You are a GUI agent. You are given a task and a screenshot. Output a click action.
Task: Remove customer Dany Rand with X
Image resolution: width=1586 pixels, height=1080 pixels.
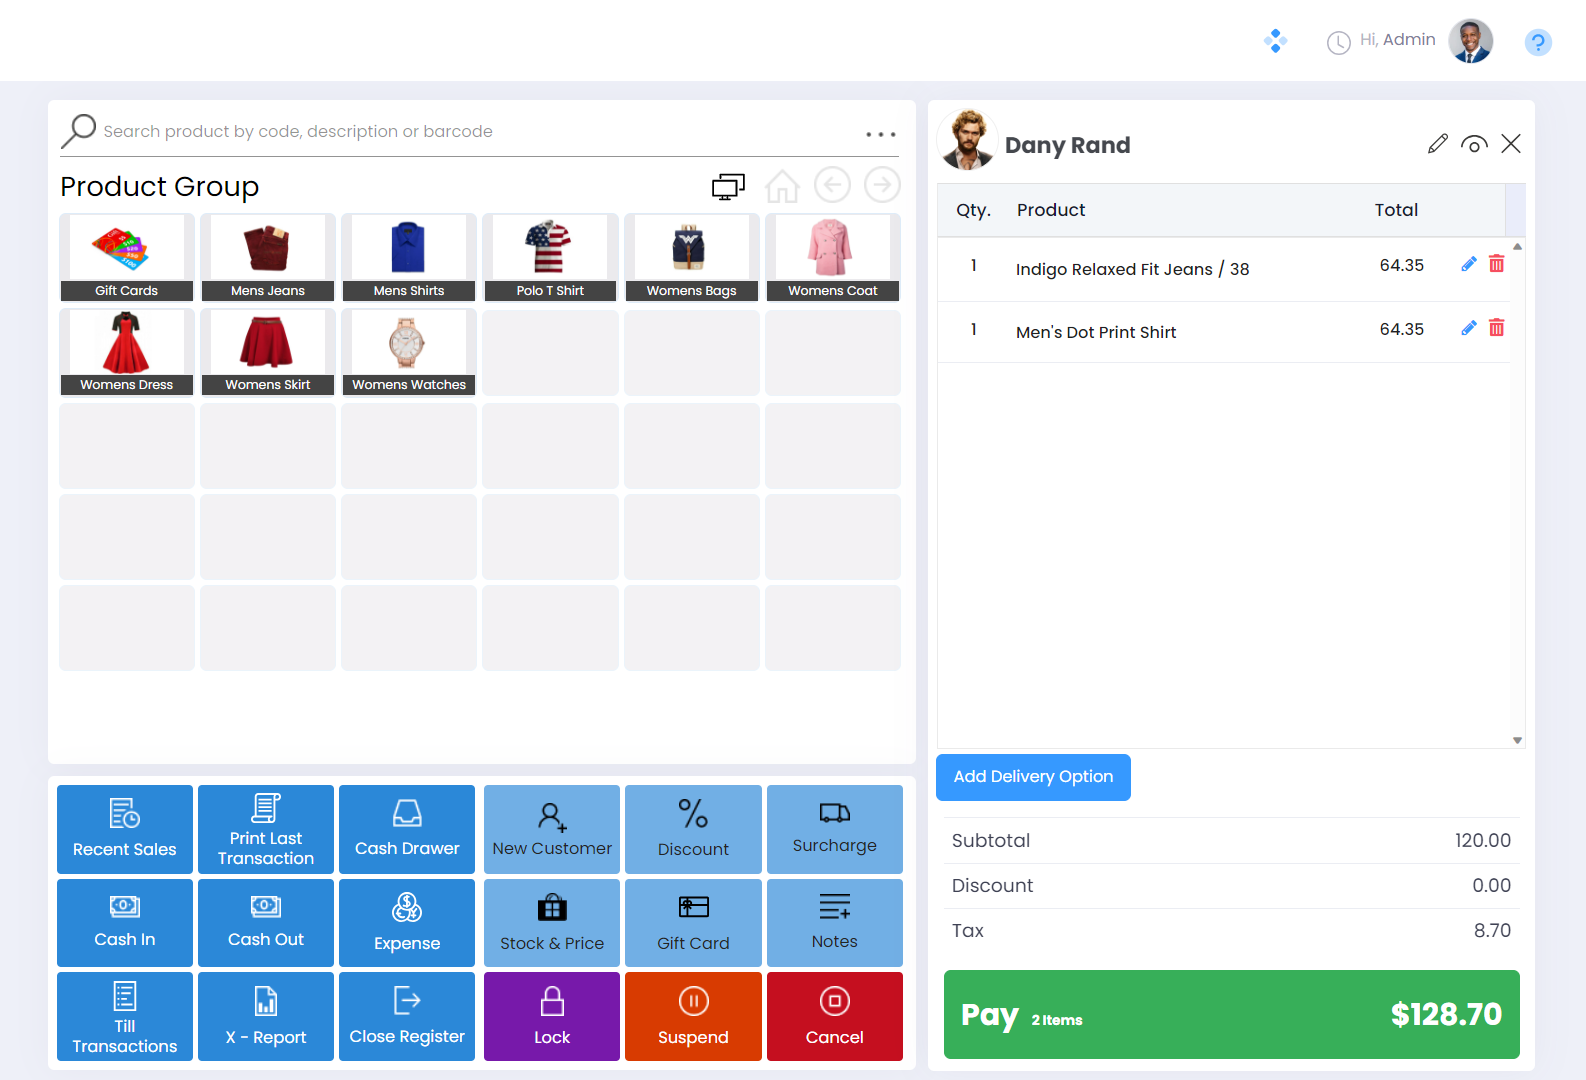pyautogui.click(x=1511, y=144)
